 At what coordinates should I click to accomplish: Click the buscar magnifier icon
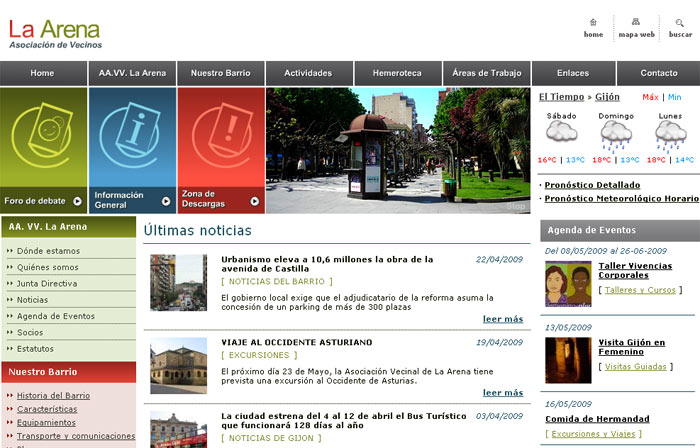680,22
